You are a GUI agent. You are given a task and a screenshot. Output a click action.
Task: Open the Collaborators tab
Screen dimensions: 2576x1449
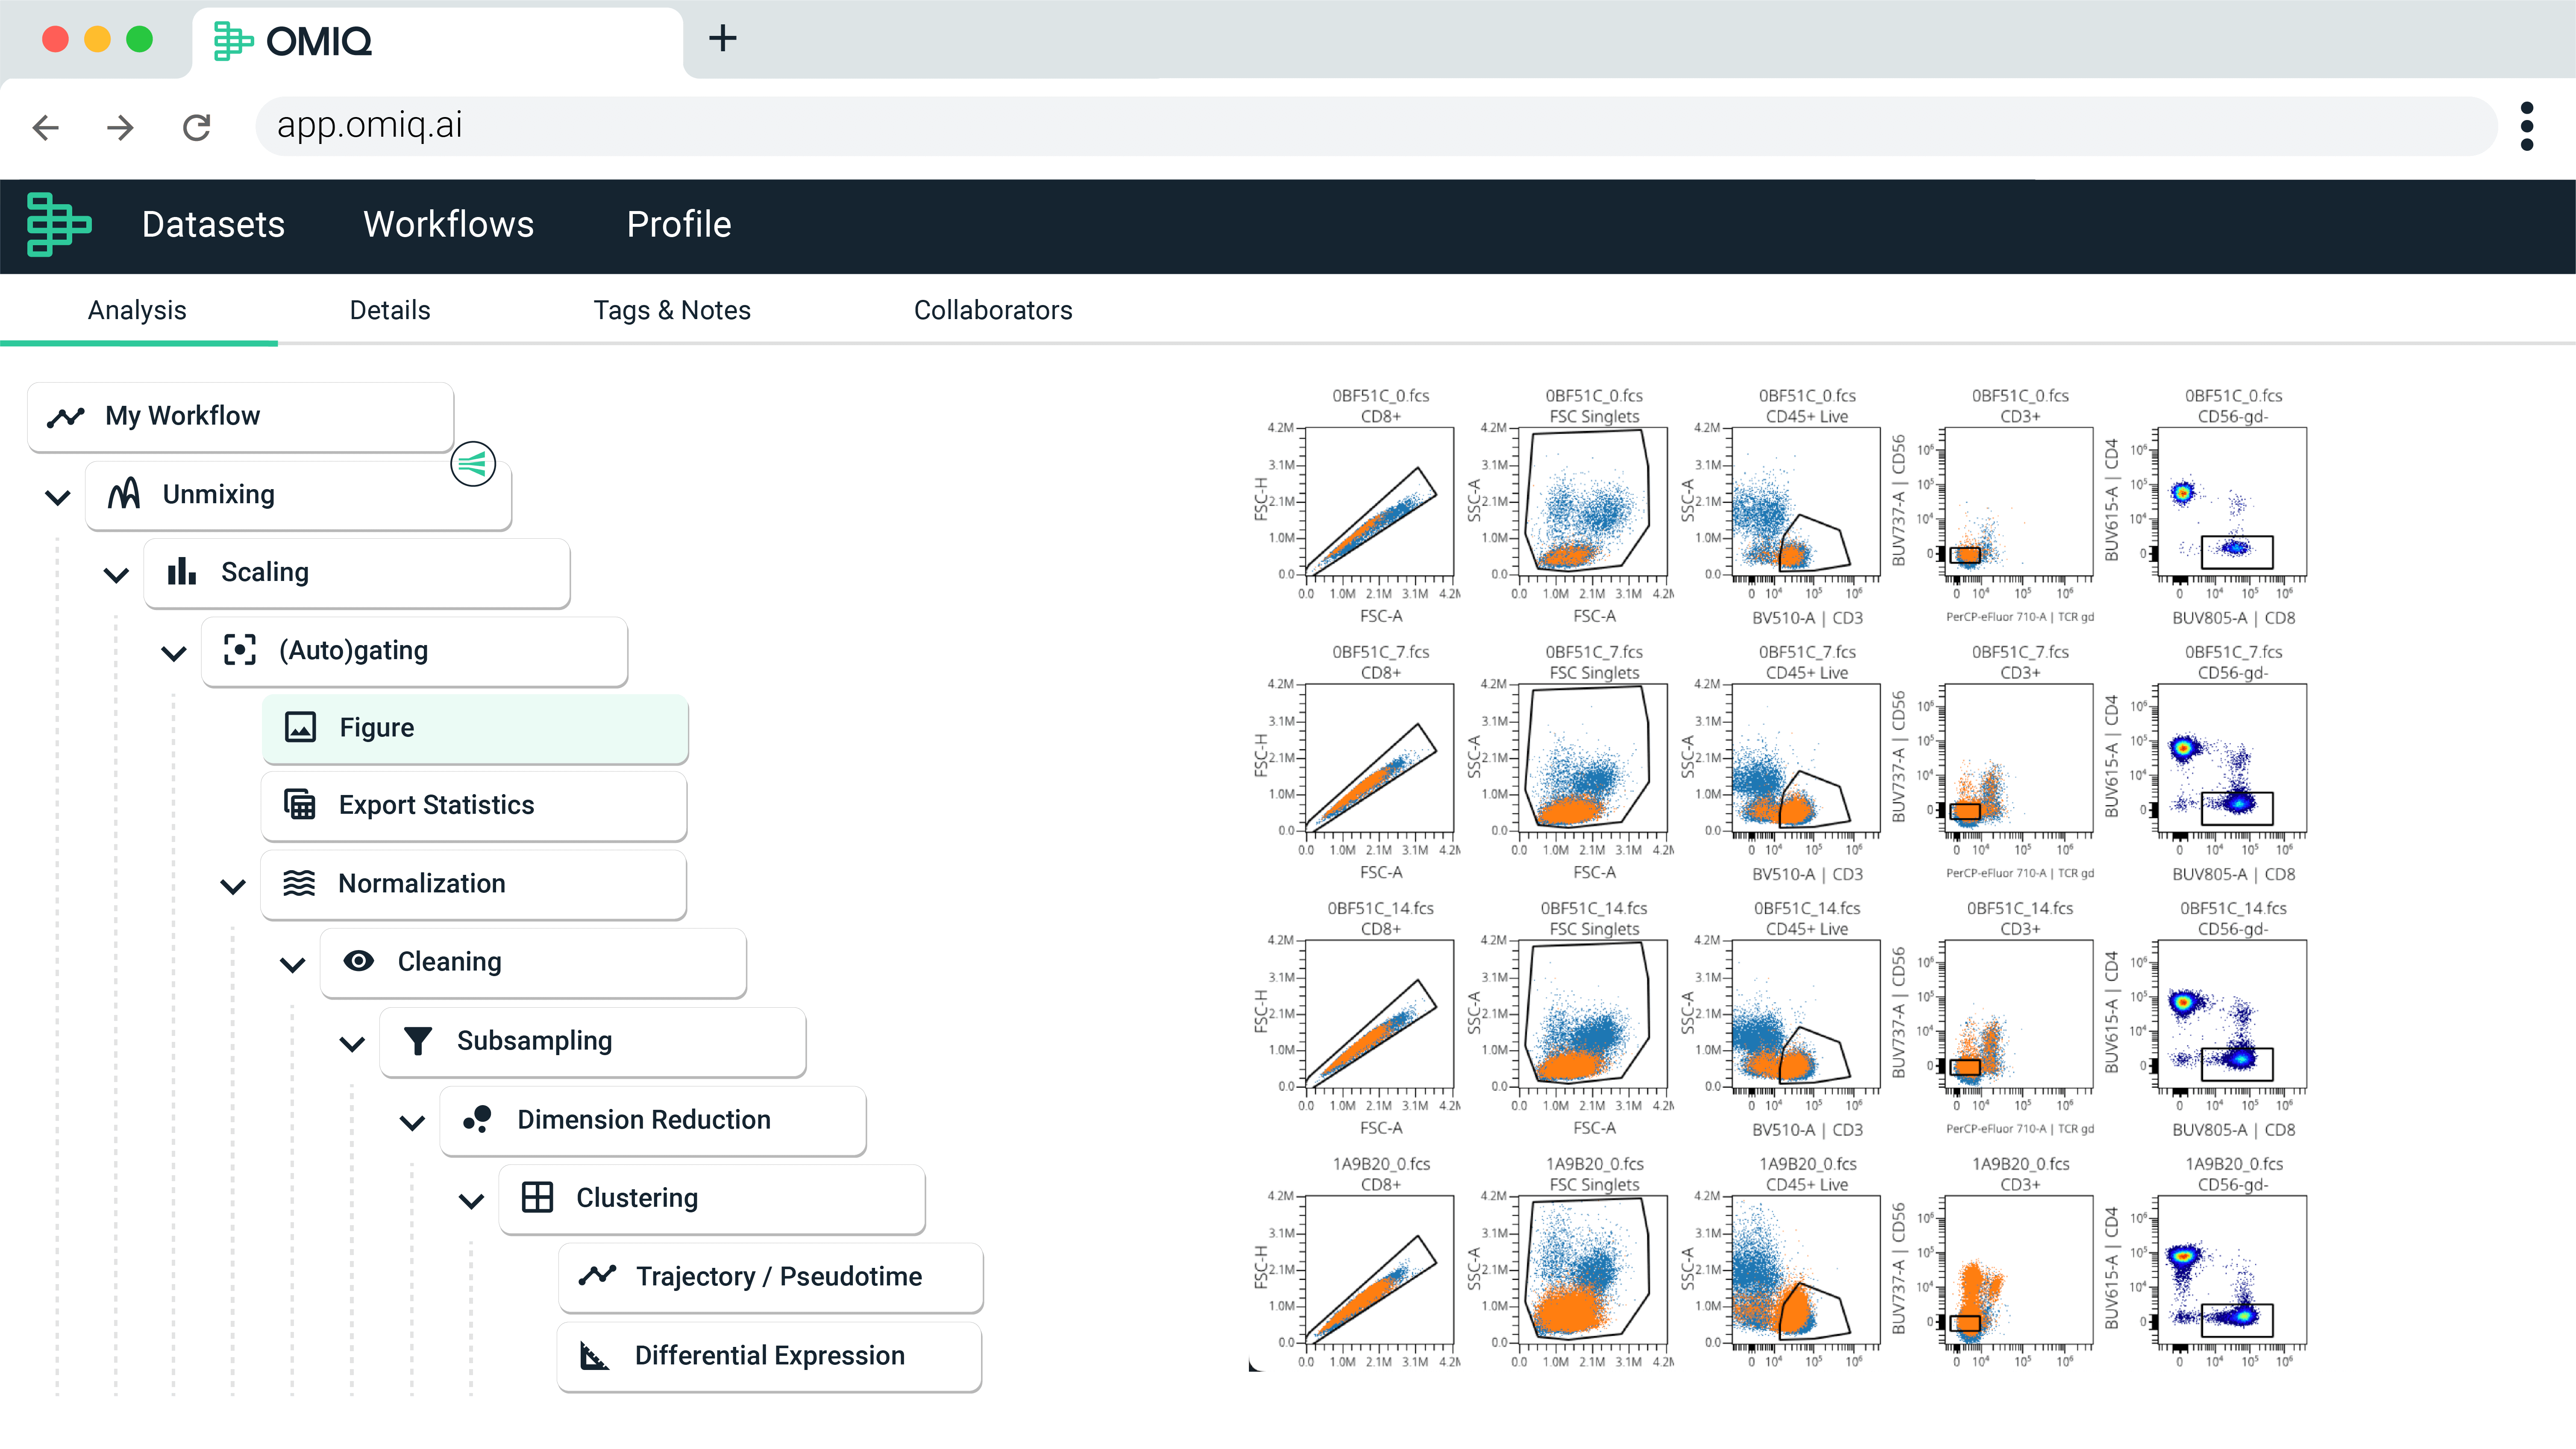point(992,310)
